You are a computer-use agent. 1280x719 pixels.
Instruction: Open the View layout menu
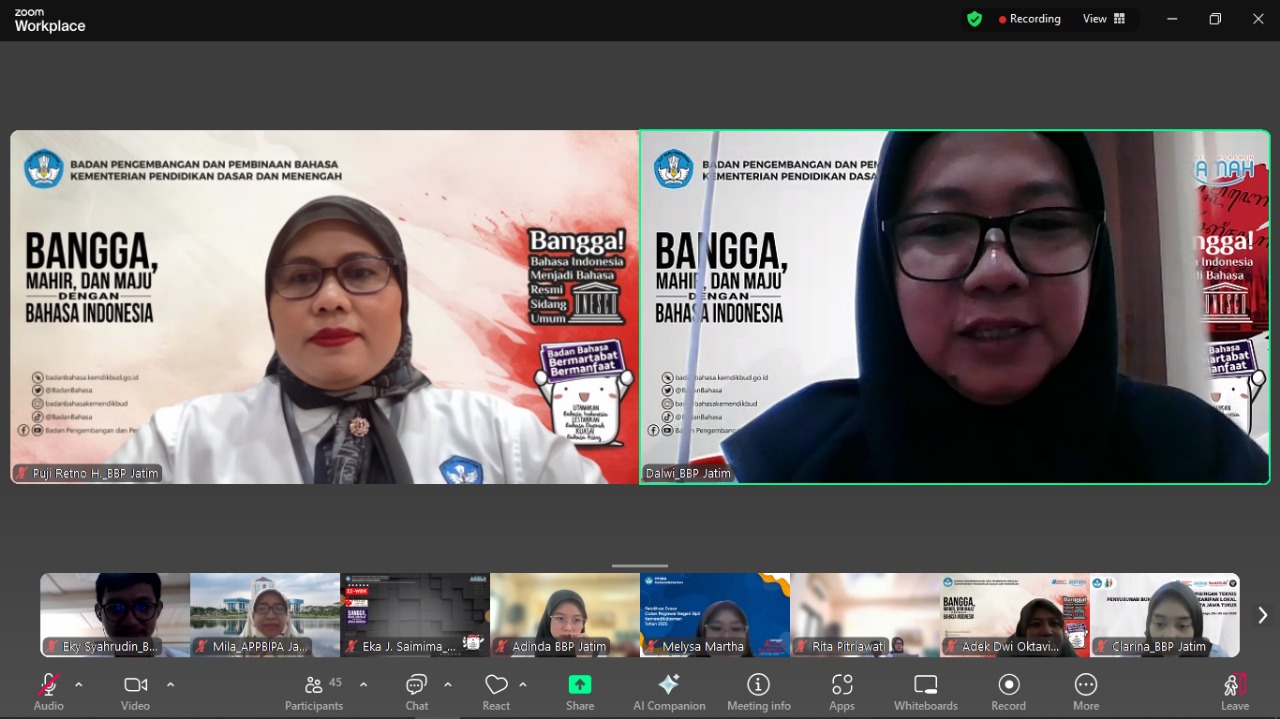click(x=1104, y=19)
